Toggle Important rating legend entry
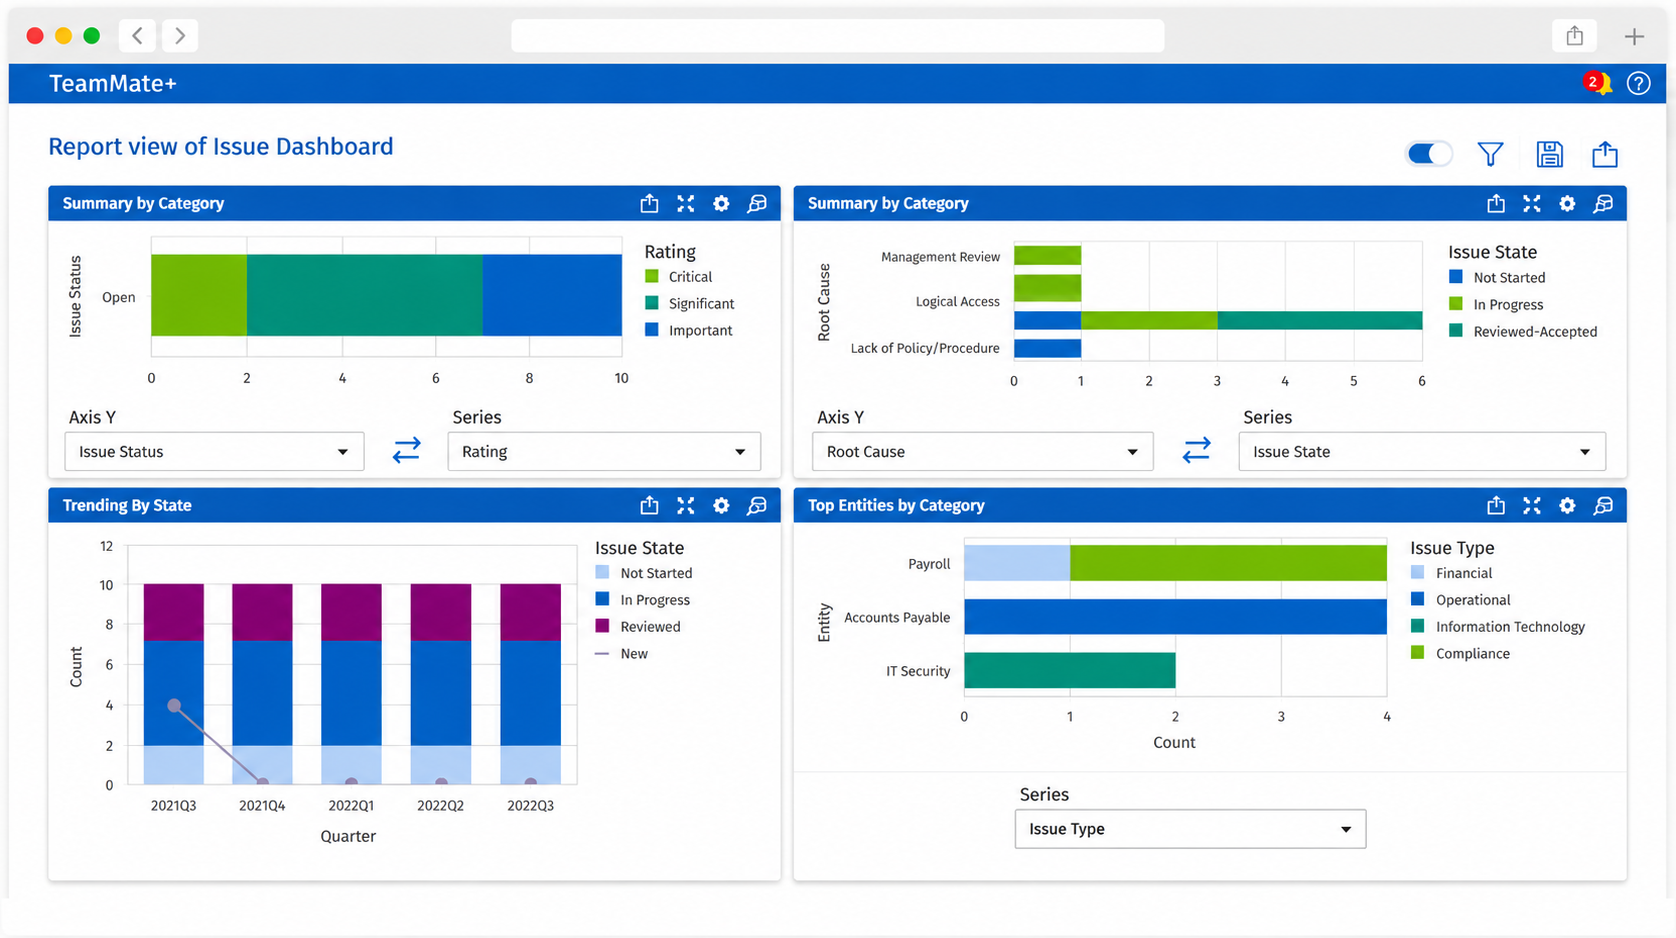This screenshot has width=1676, height=938. point(689,330)
